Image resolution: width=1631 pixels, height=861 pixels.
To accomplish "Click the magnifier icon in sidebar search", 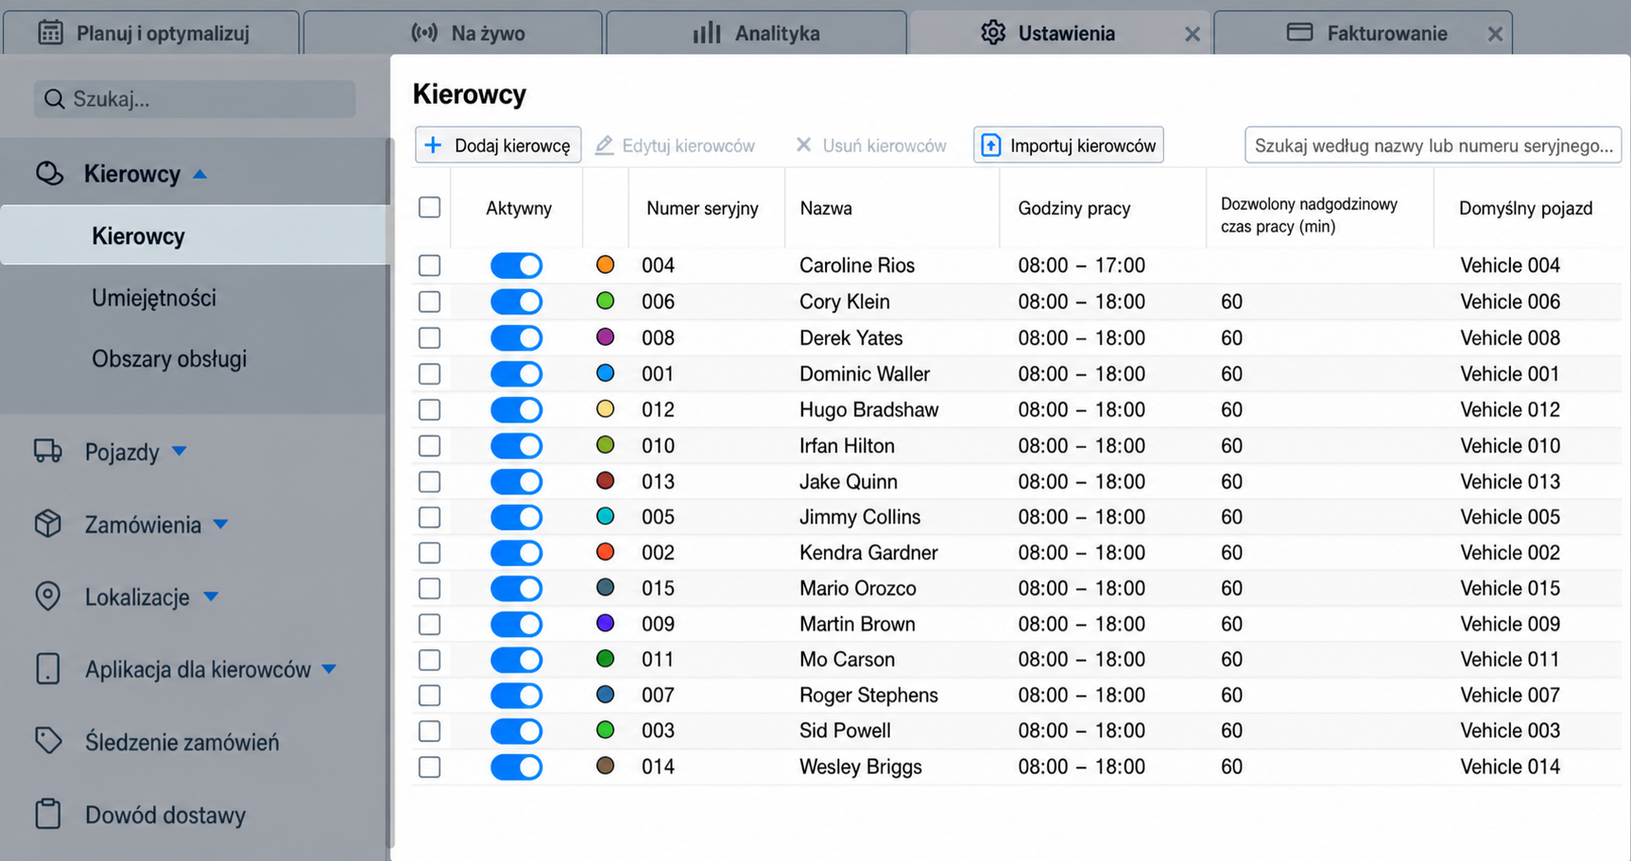I will 55,99.
